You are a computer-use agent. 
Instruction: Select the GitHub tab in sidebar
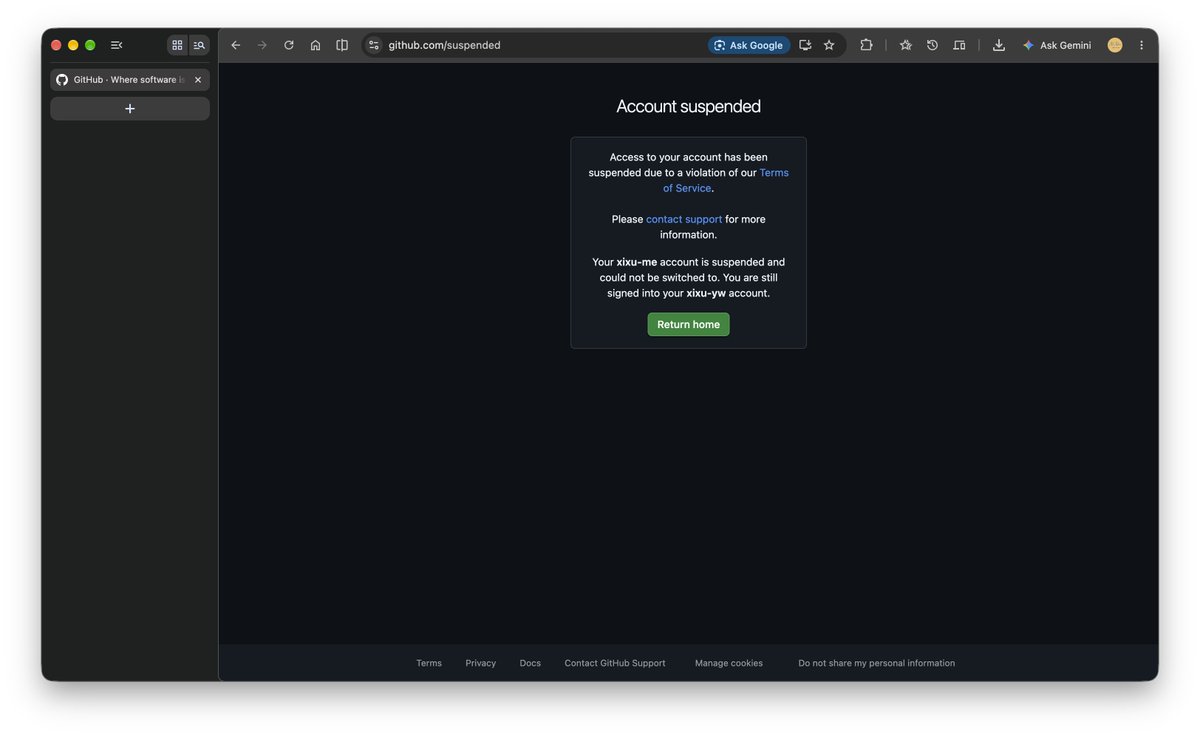(130, 80)
